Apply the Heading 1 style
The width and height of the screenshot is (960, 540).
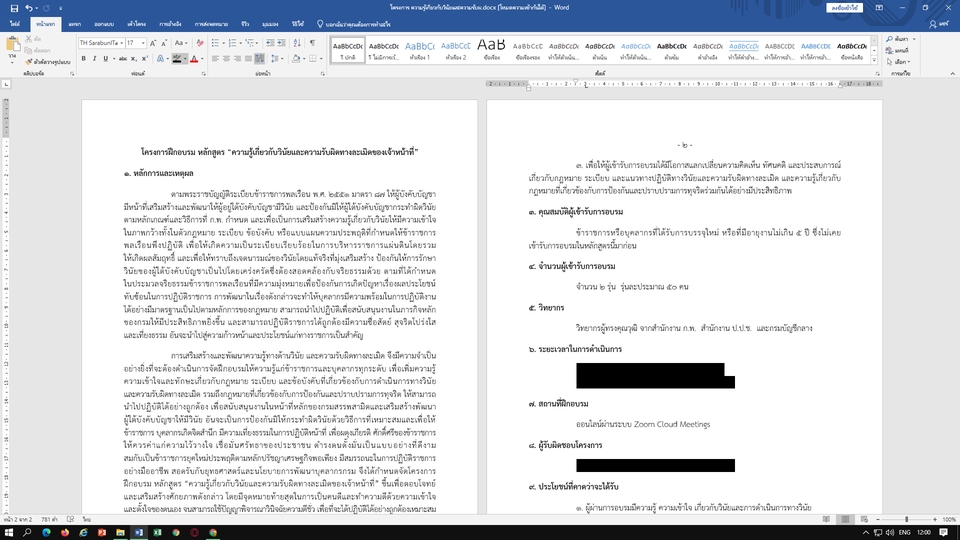click(x=420, y=50)
